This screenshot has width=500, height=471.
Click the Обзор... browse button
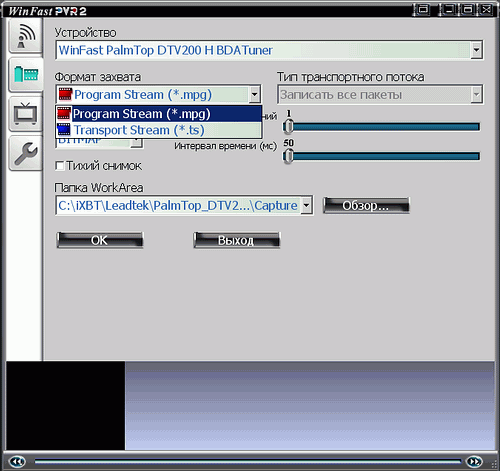366,205
